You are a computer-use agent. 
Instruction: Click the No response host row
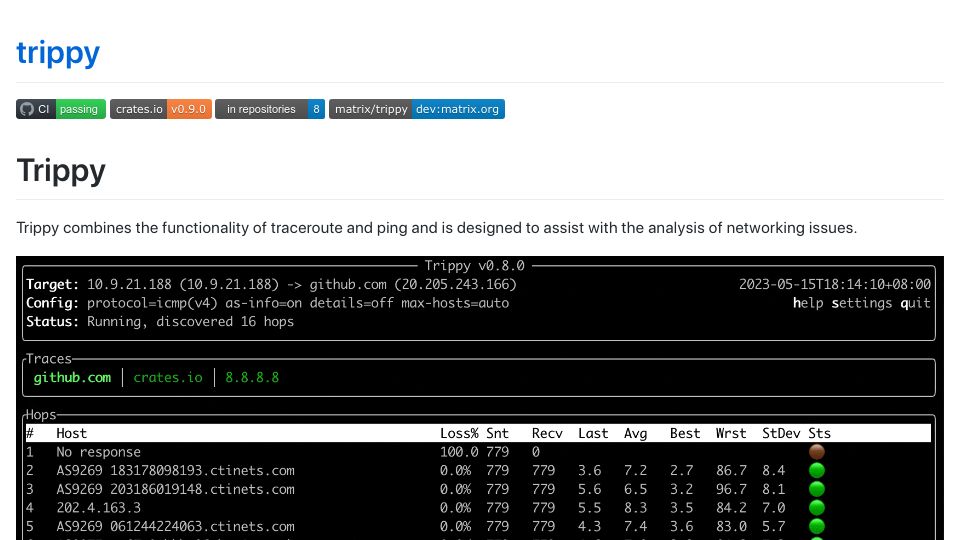[x=99, y=452]
